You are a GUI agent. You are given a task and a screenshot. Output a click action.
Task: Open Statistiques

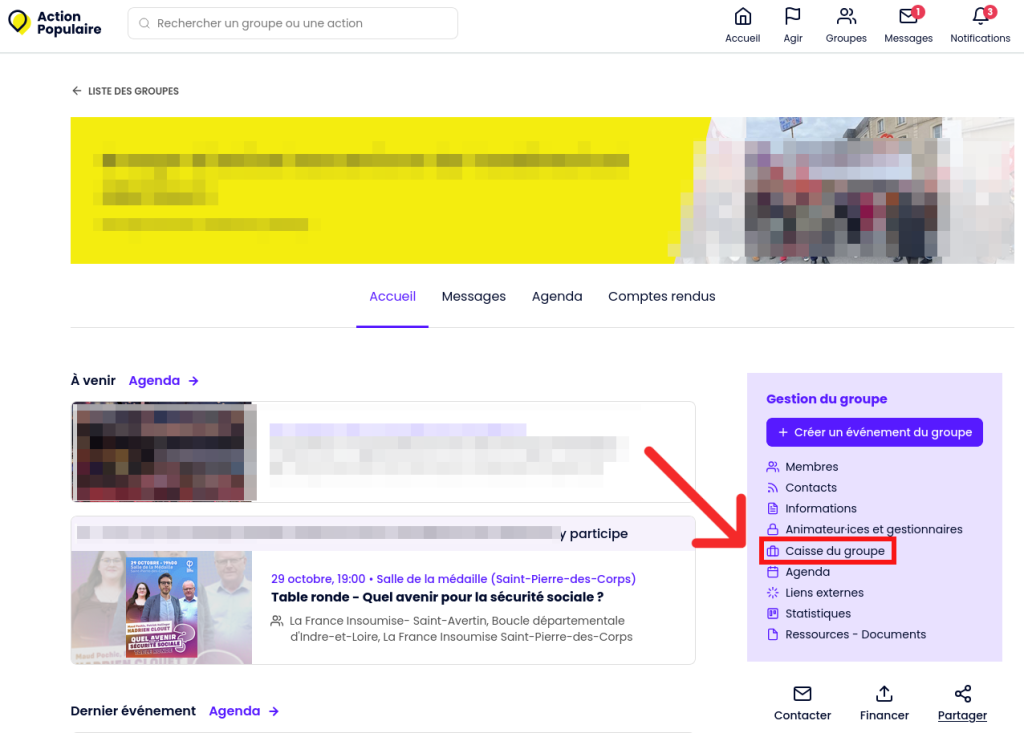pos(818,613)
